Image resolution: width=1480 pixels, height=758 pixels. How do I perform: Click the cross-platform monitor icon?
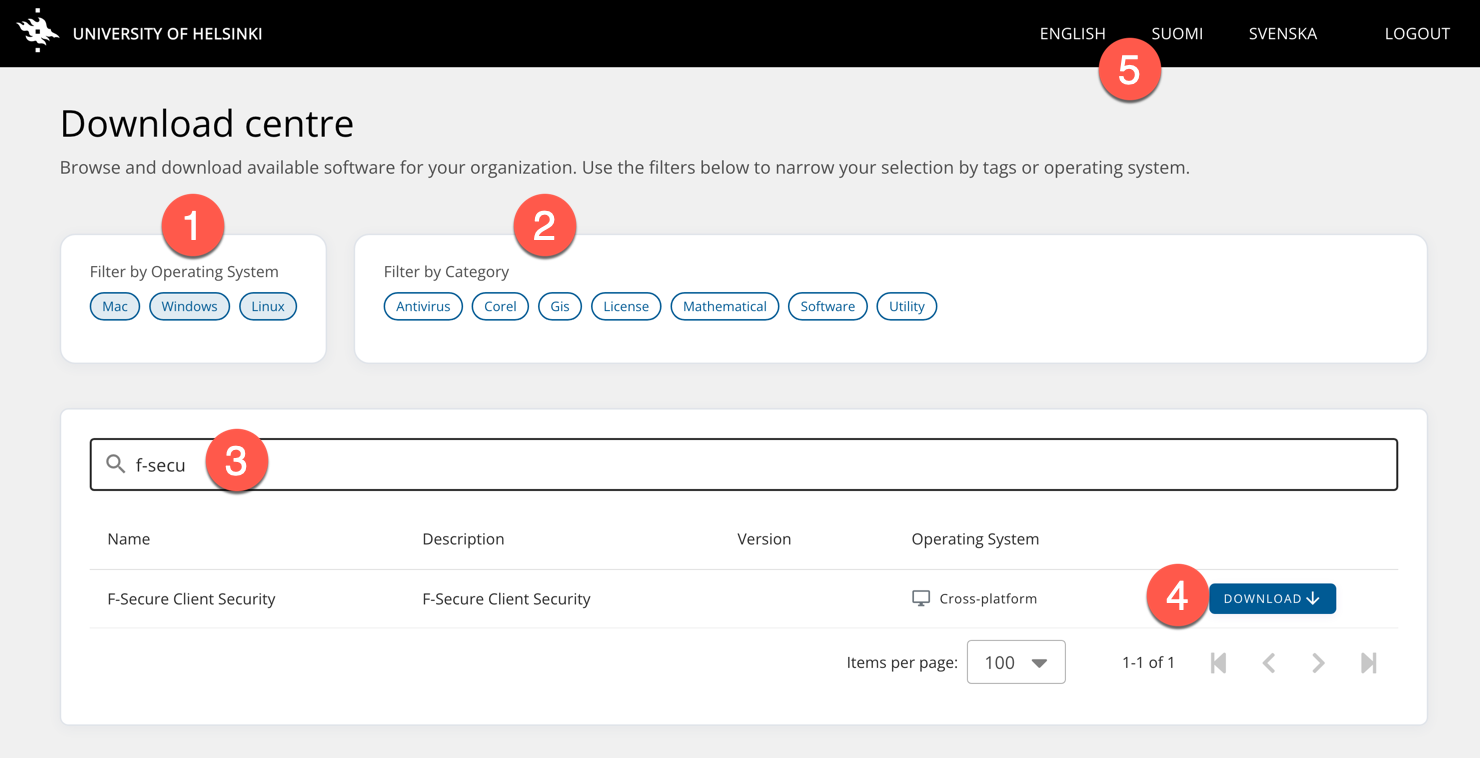(x=921, y=598)
